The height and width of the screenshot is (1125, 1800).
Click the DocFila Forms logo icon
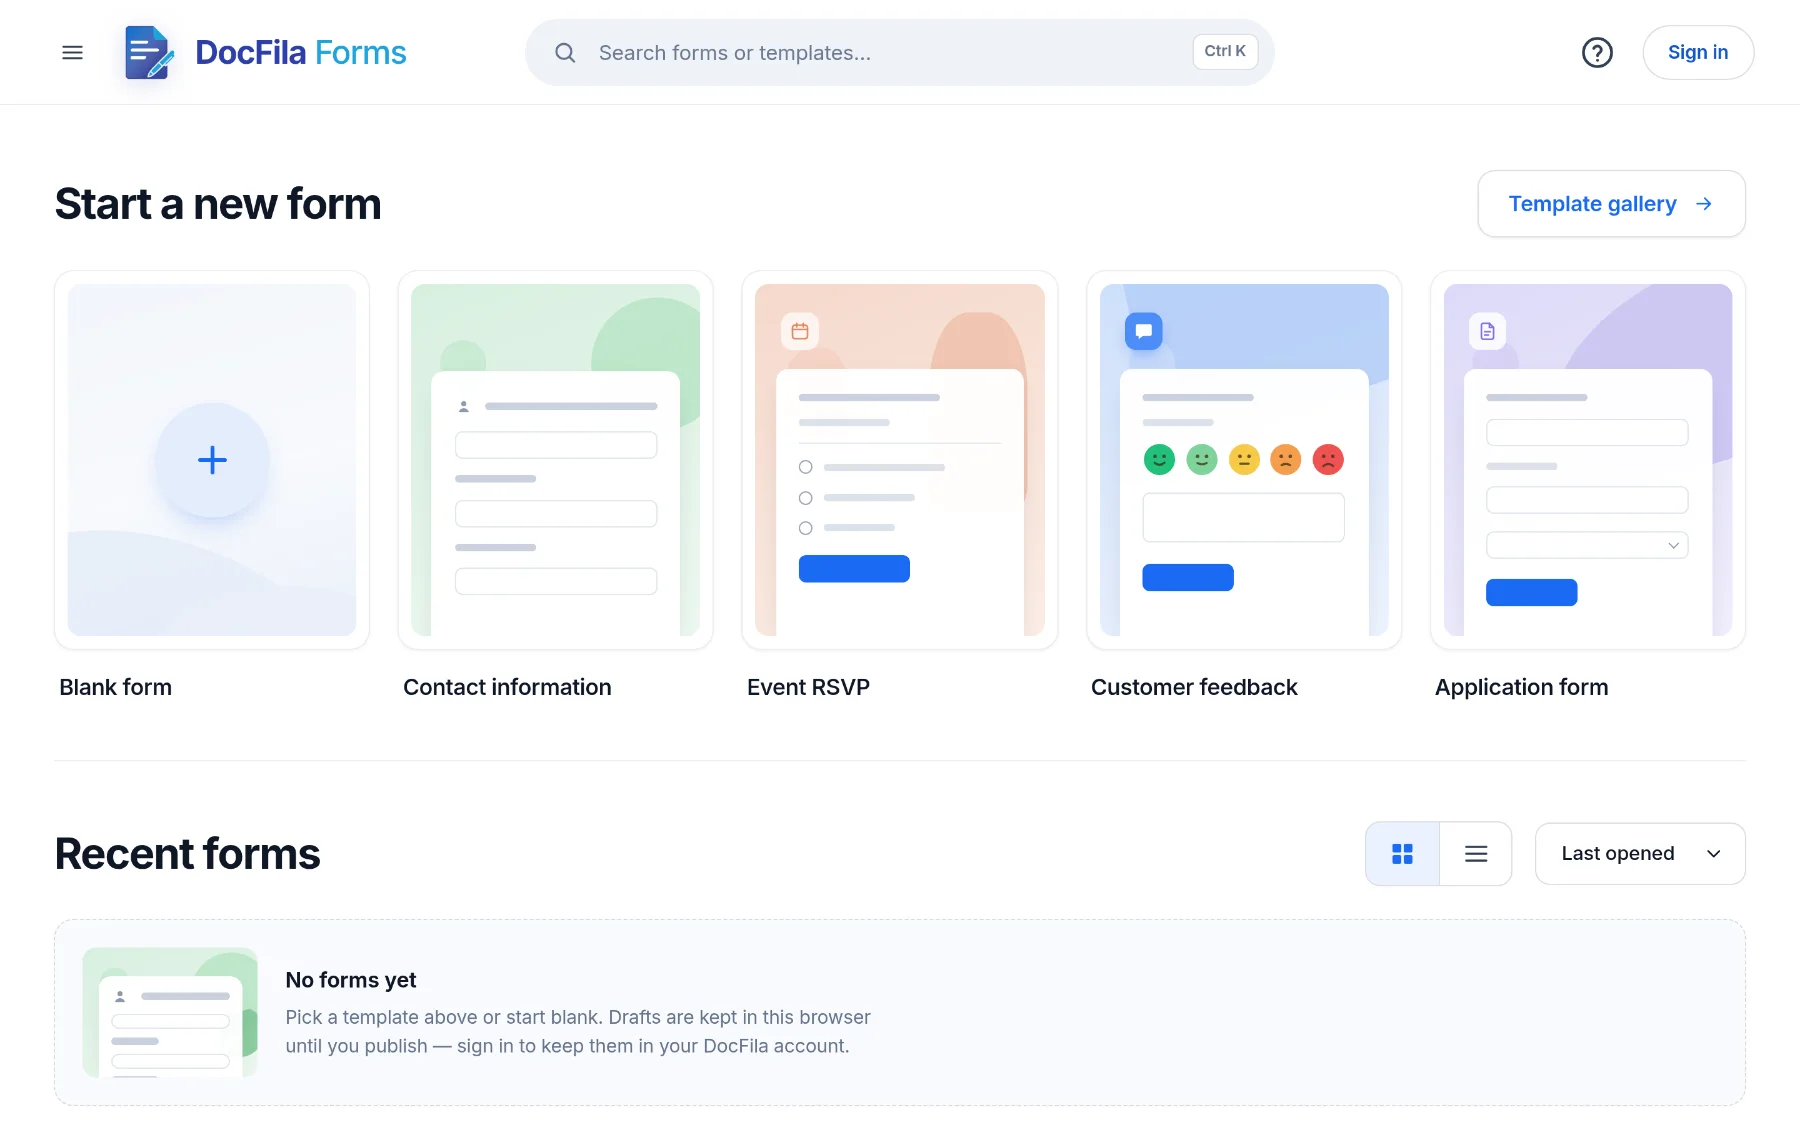click(148, 52)
